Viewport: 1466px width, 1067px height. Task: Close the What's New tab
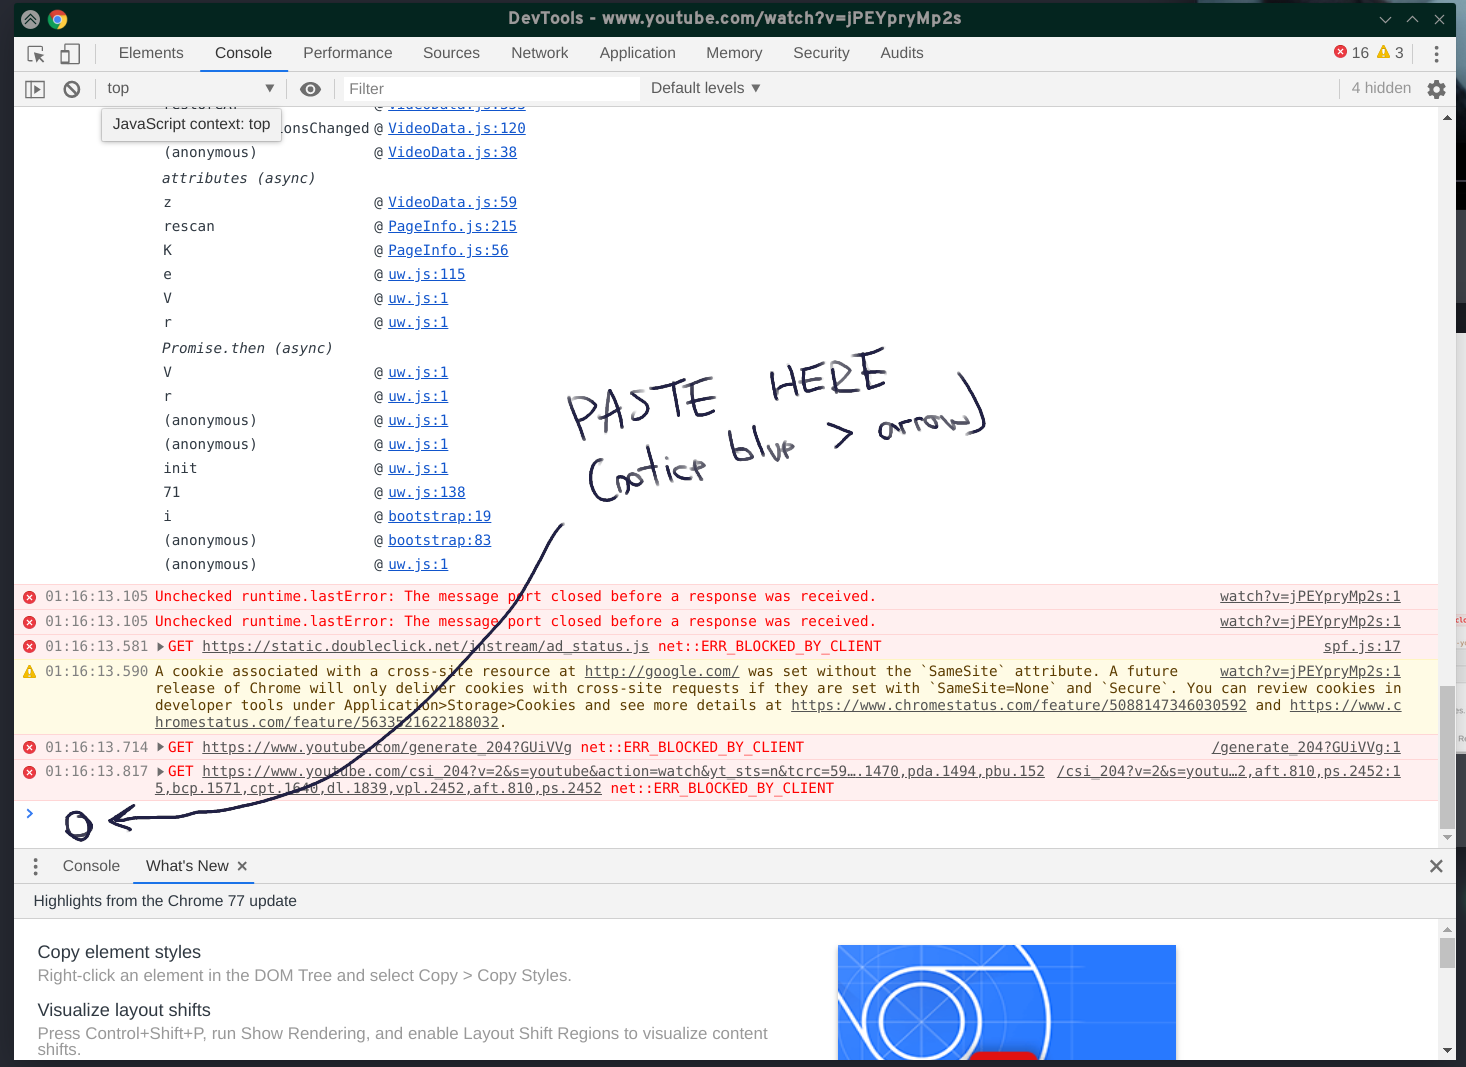(x=242, y=866)
